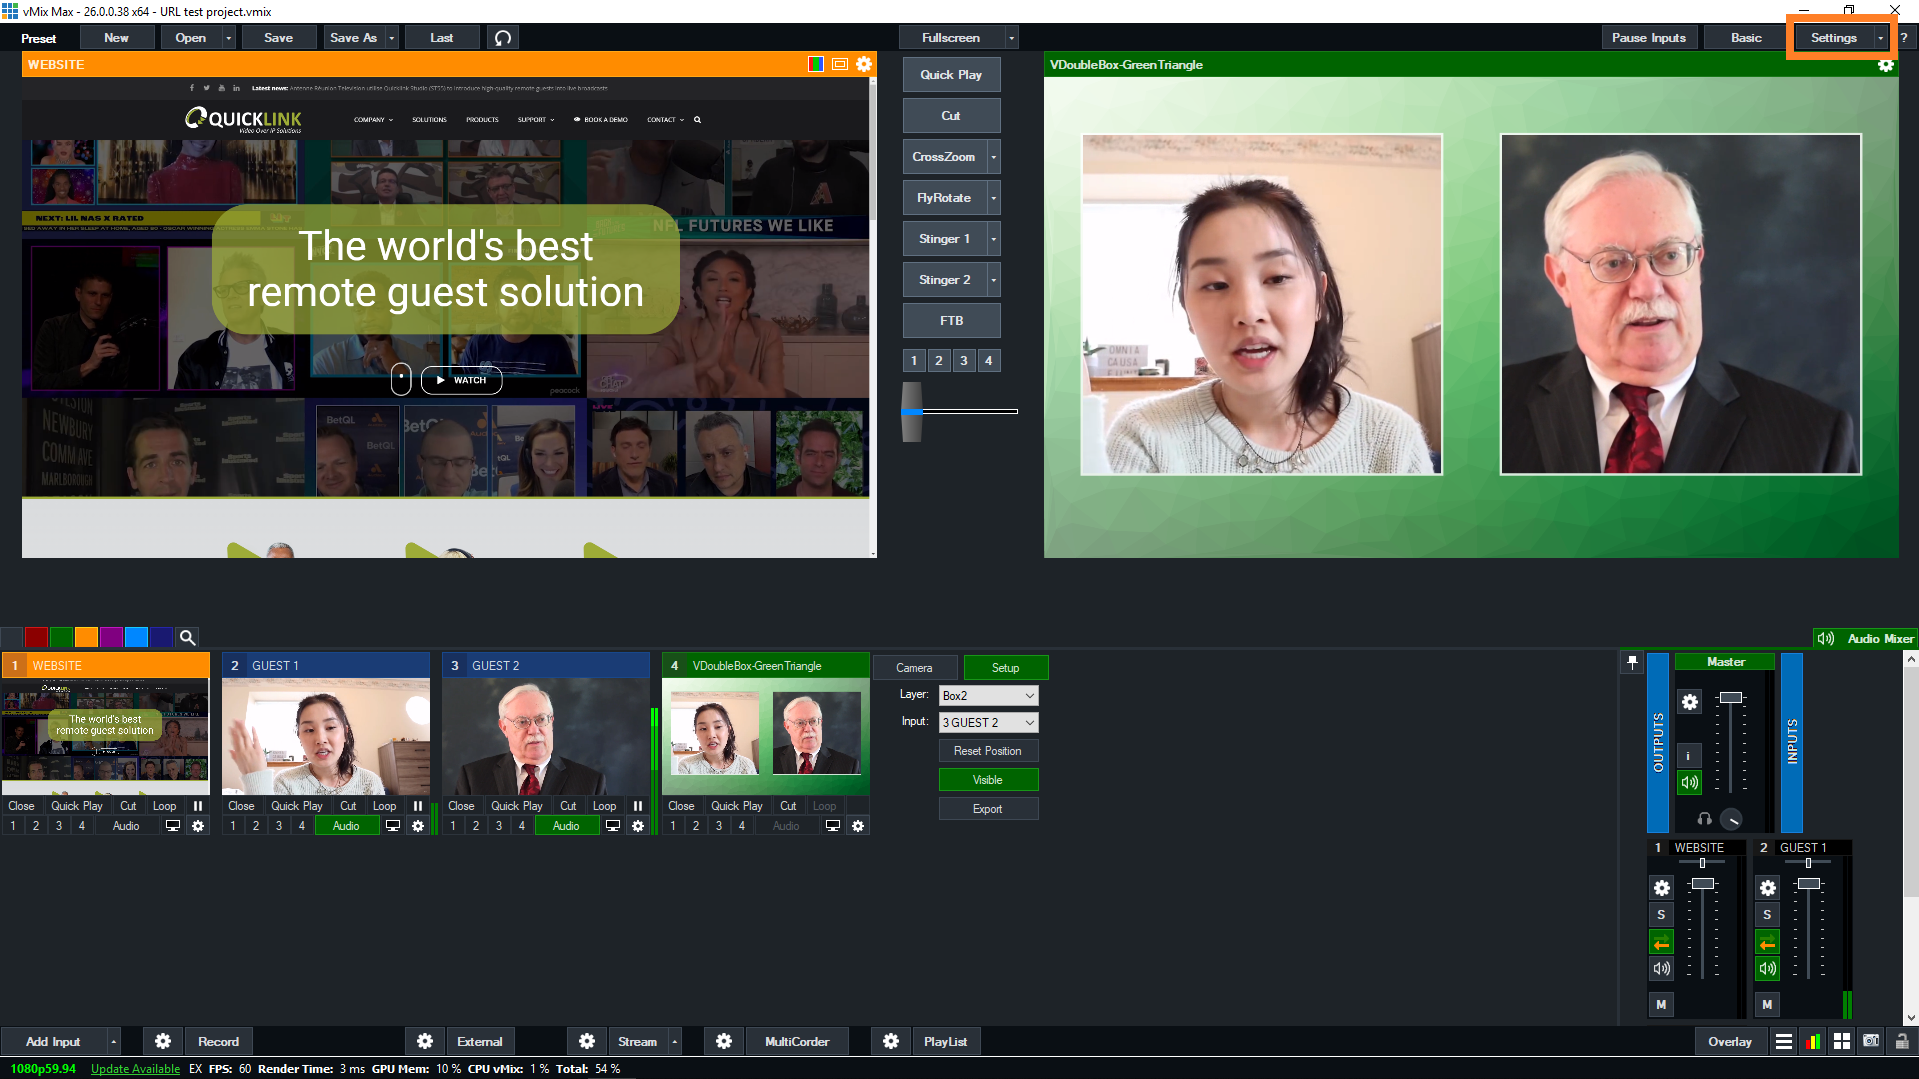Open VDoubleBox input thumbnail settings gear
The image size is (1919, 1079).
[858, 826]
